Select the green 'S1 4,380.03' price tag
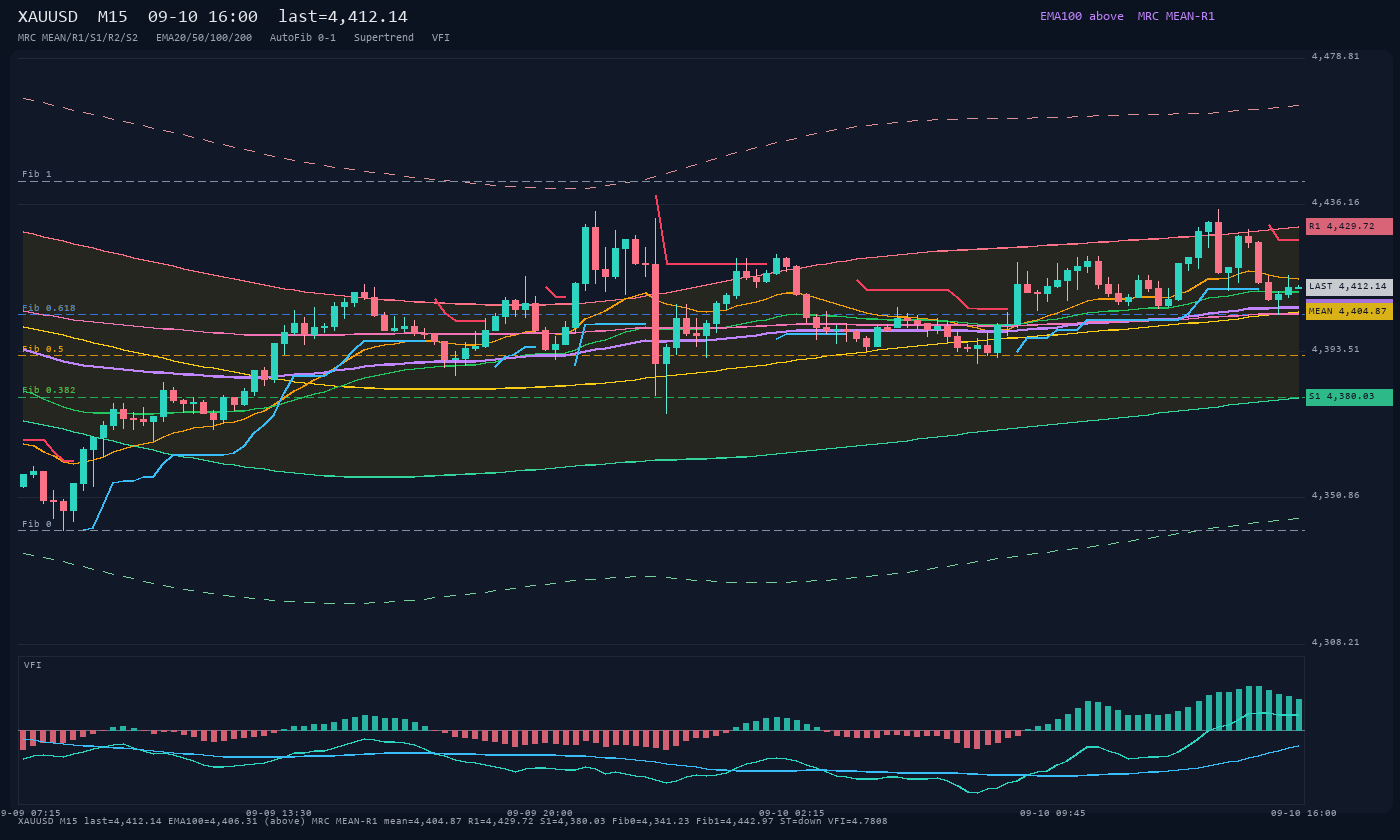Viewport: 1400px width, 840px height. (1349, 396)
